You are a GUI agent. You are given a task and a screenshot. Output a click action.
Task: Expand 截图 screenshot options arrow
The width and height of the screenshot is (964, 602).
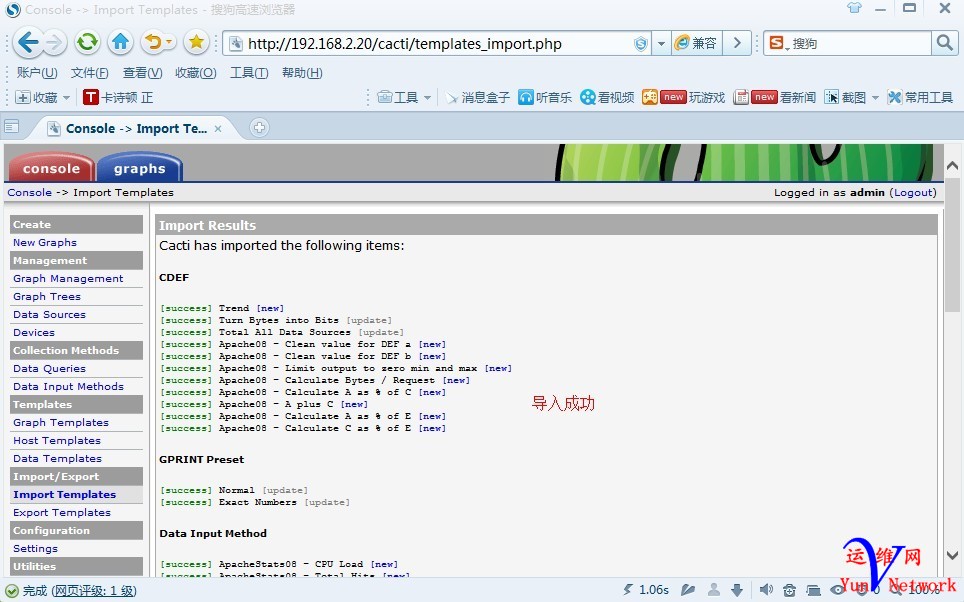875,98
